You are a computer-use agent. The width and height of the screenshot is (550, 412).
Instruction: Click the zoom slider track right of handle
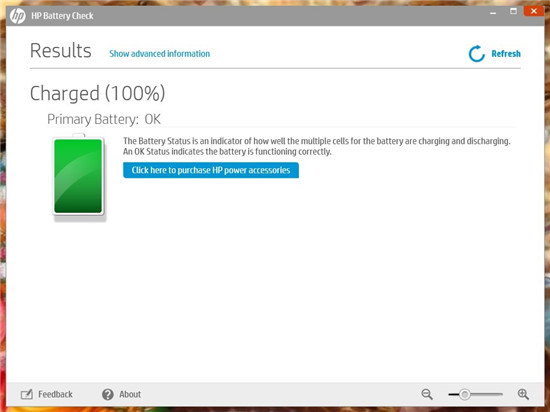click(486, 394)
